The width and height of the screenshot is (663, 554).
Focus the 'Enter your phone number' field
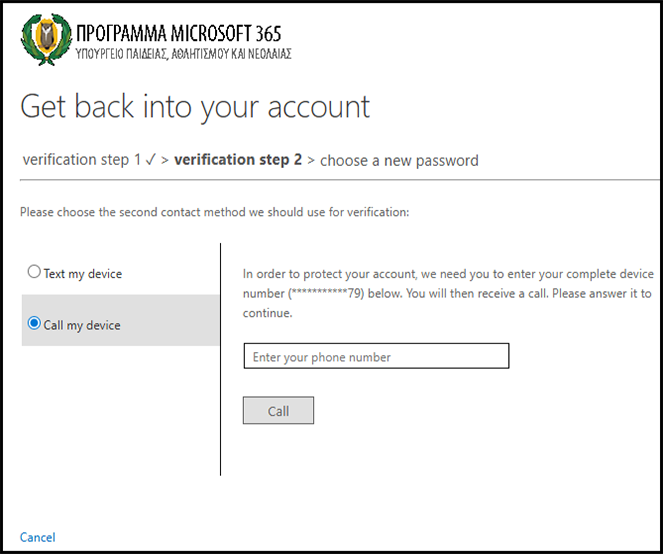(376, 357)
